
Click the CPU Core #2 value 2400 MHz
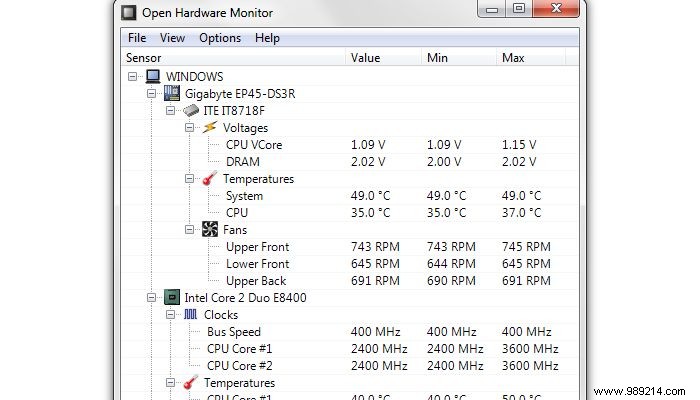click(x=379, y=366)
